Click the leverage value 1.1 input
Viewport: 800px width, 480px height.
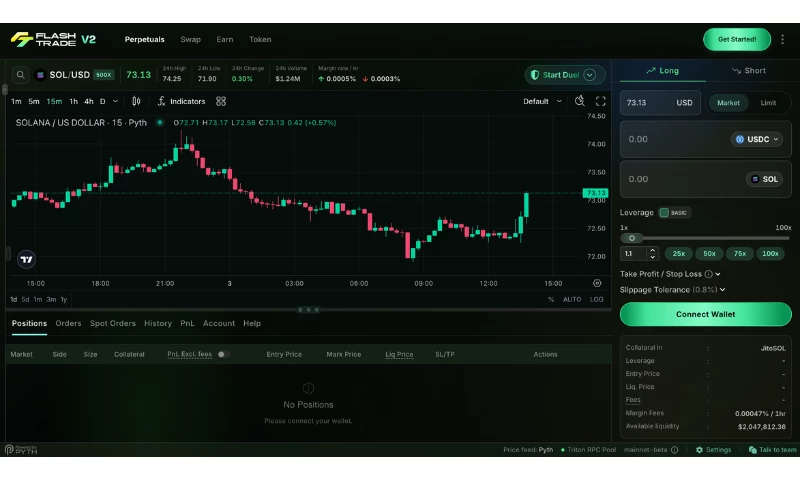point(634,254)
